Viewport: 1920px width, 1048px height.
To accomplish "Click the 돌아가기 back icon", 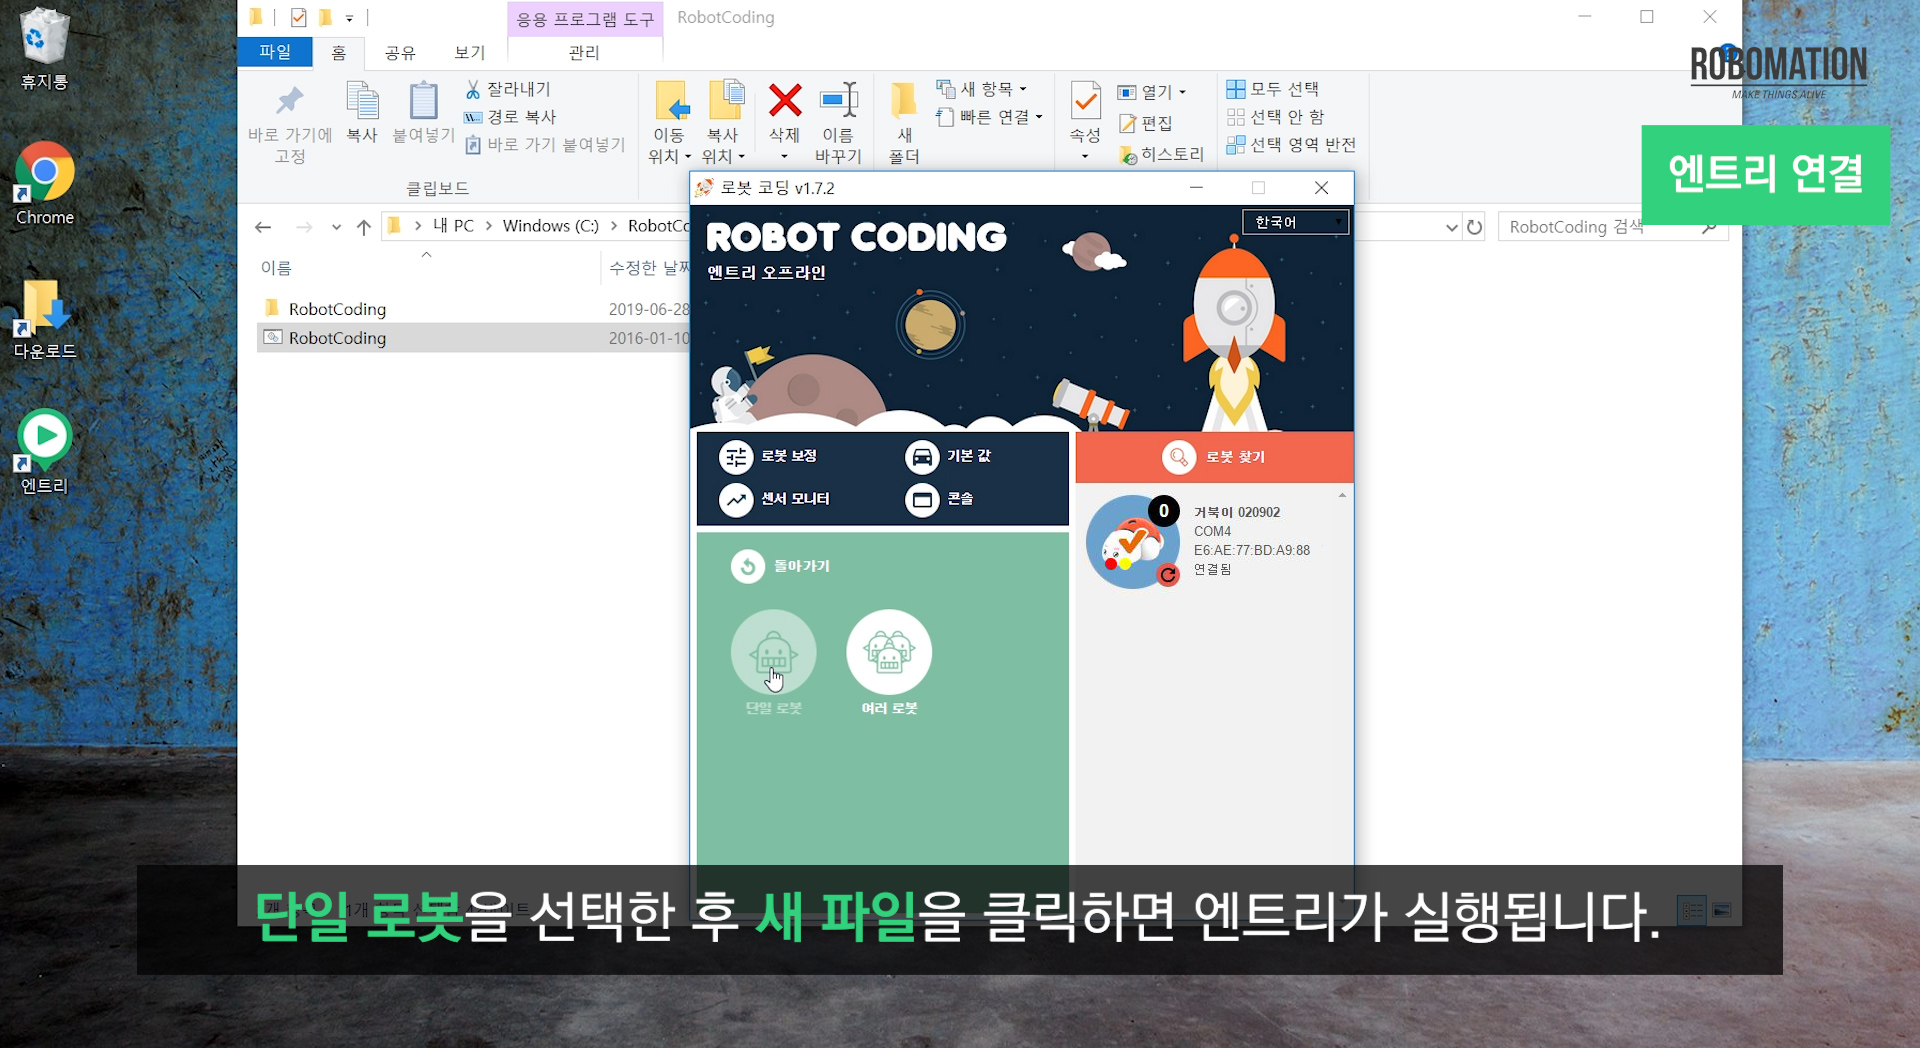I will [x=747, y=566].
